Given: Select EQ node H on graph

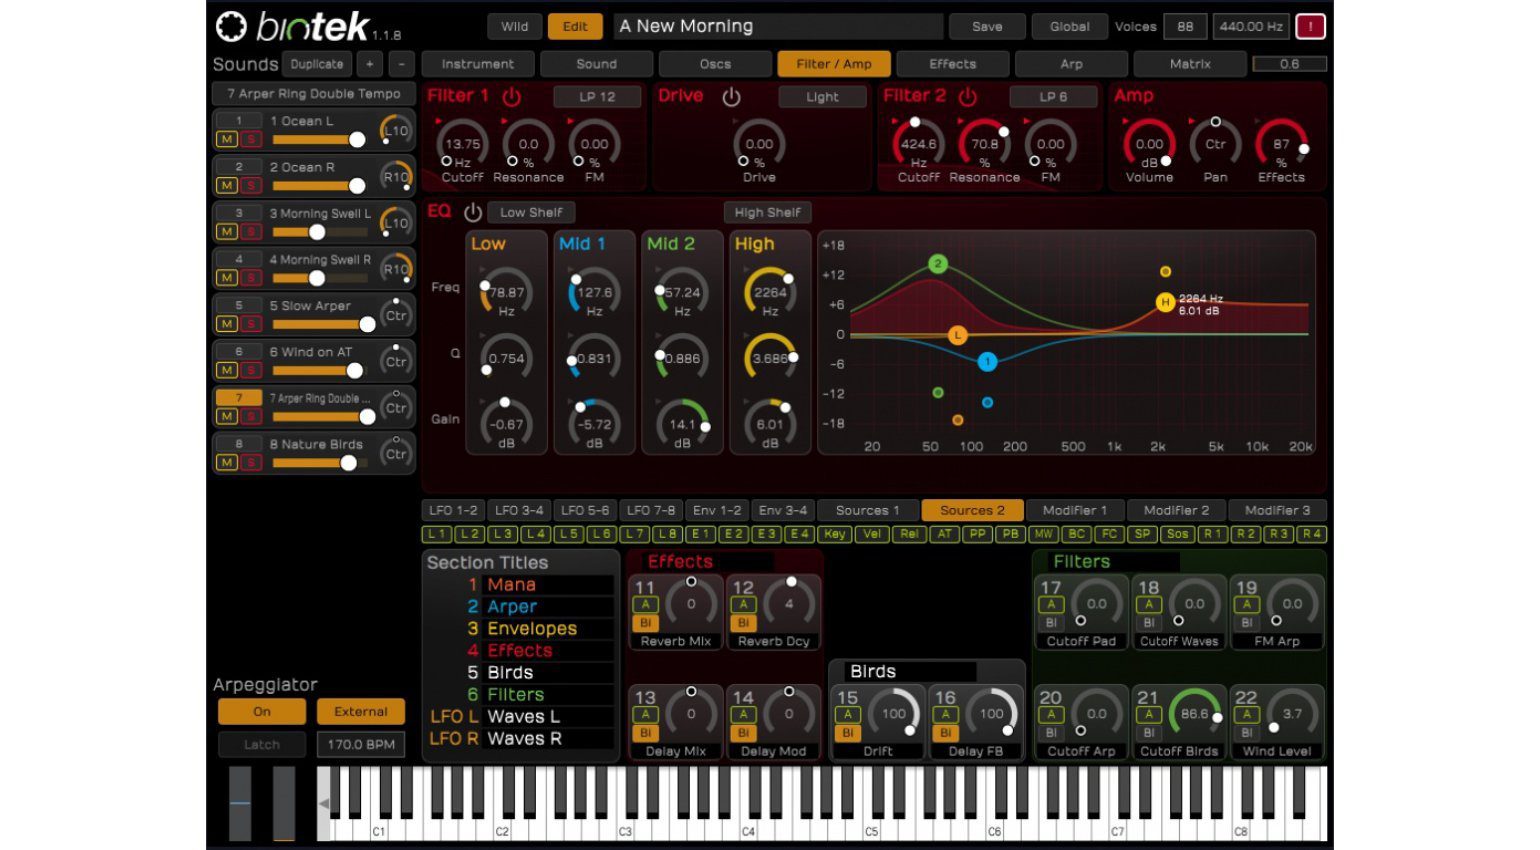Looking at the screenshot, I should (1164, 302).
